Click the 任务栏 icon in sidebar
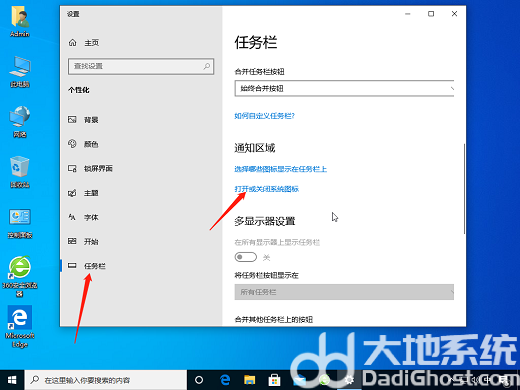 (72, 266)
